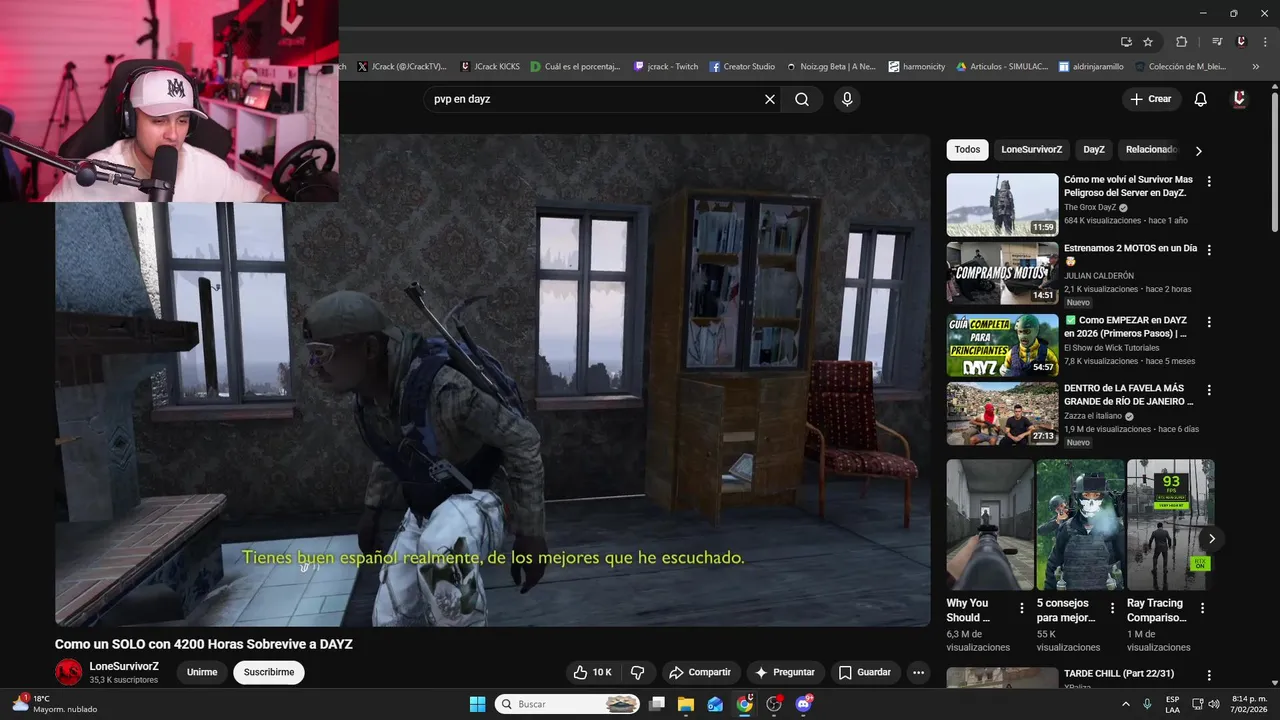Open 'COMPRAMOS MOTOS' video thumbnail
1280x720 pixels.
[1002, 273]
